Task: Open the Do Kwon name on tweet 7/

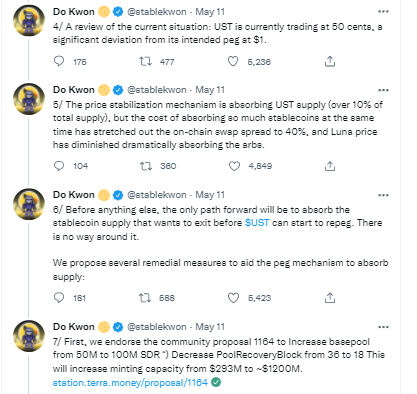Action: (x=74, y=327)
